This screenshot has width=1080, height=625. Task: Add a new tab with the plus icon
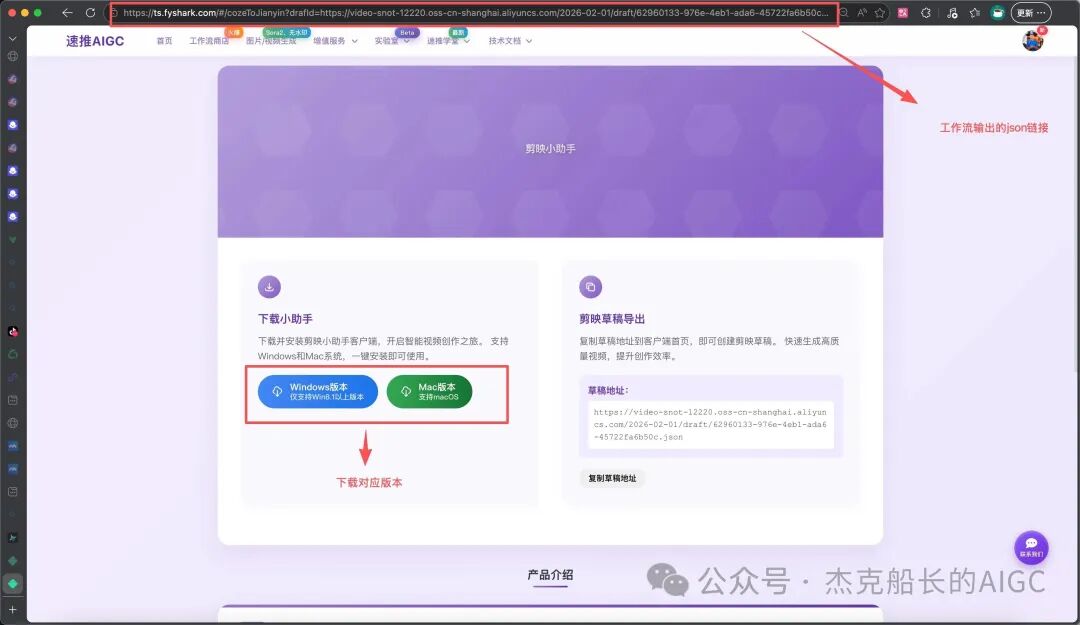(x=12, y=609)
